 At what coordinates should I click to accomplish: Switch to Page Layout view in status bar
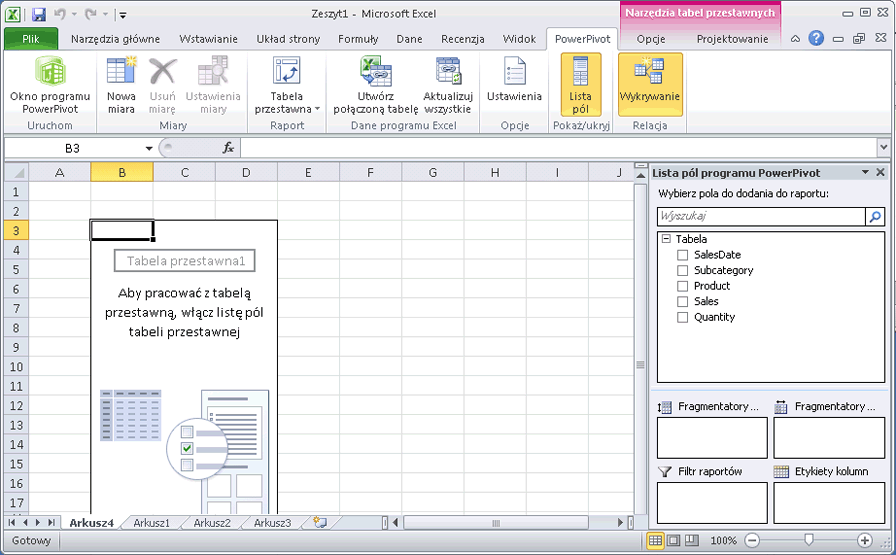click(674, 540)
